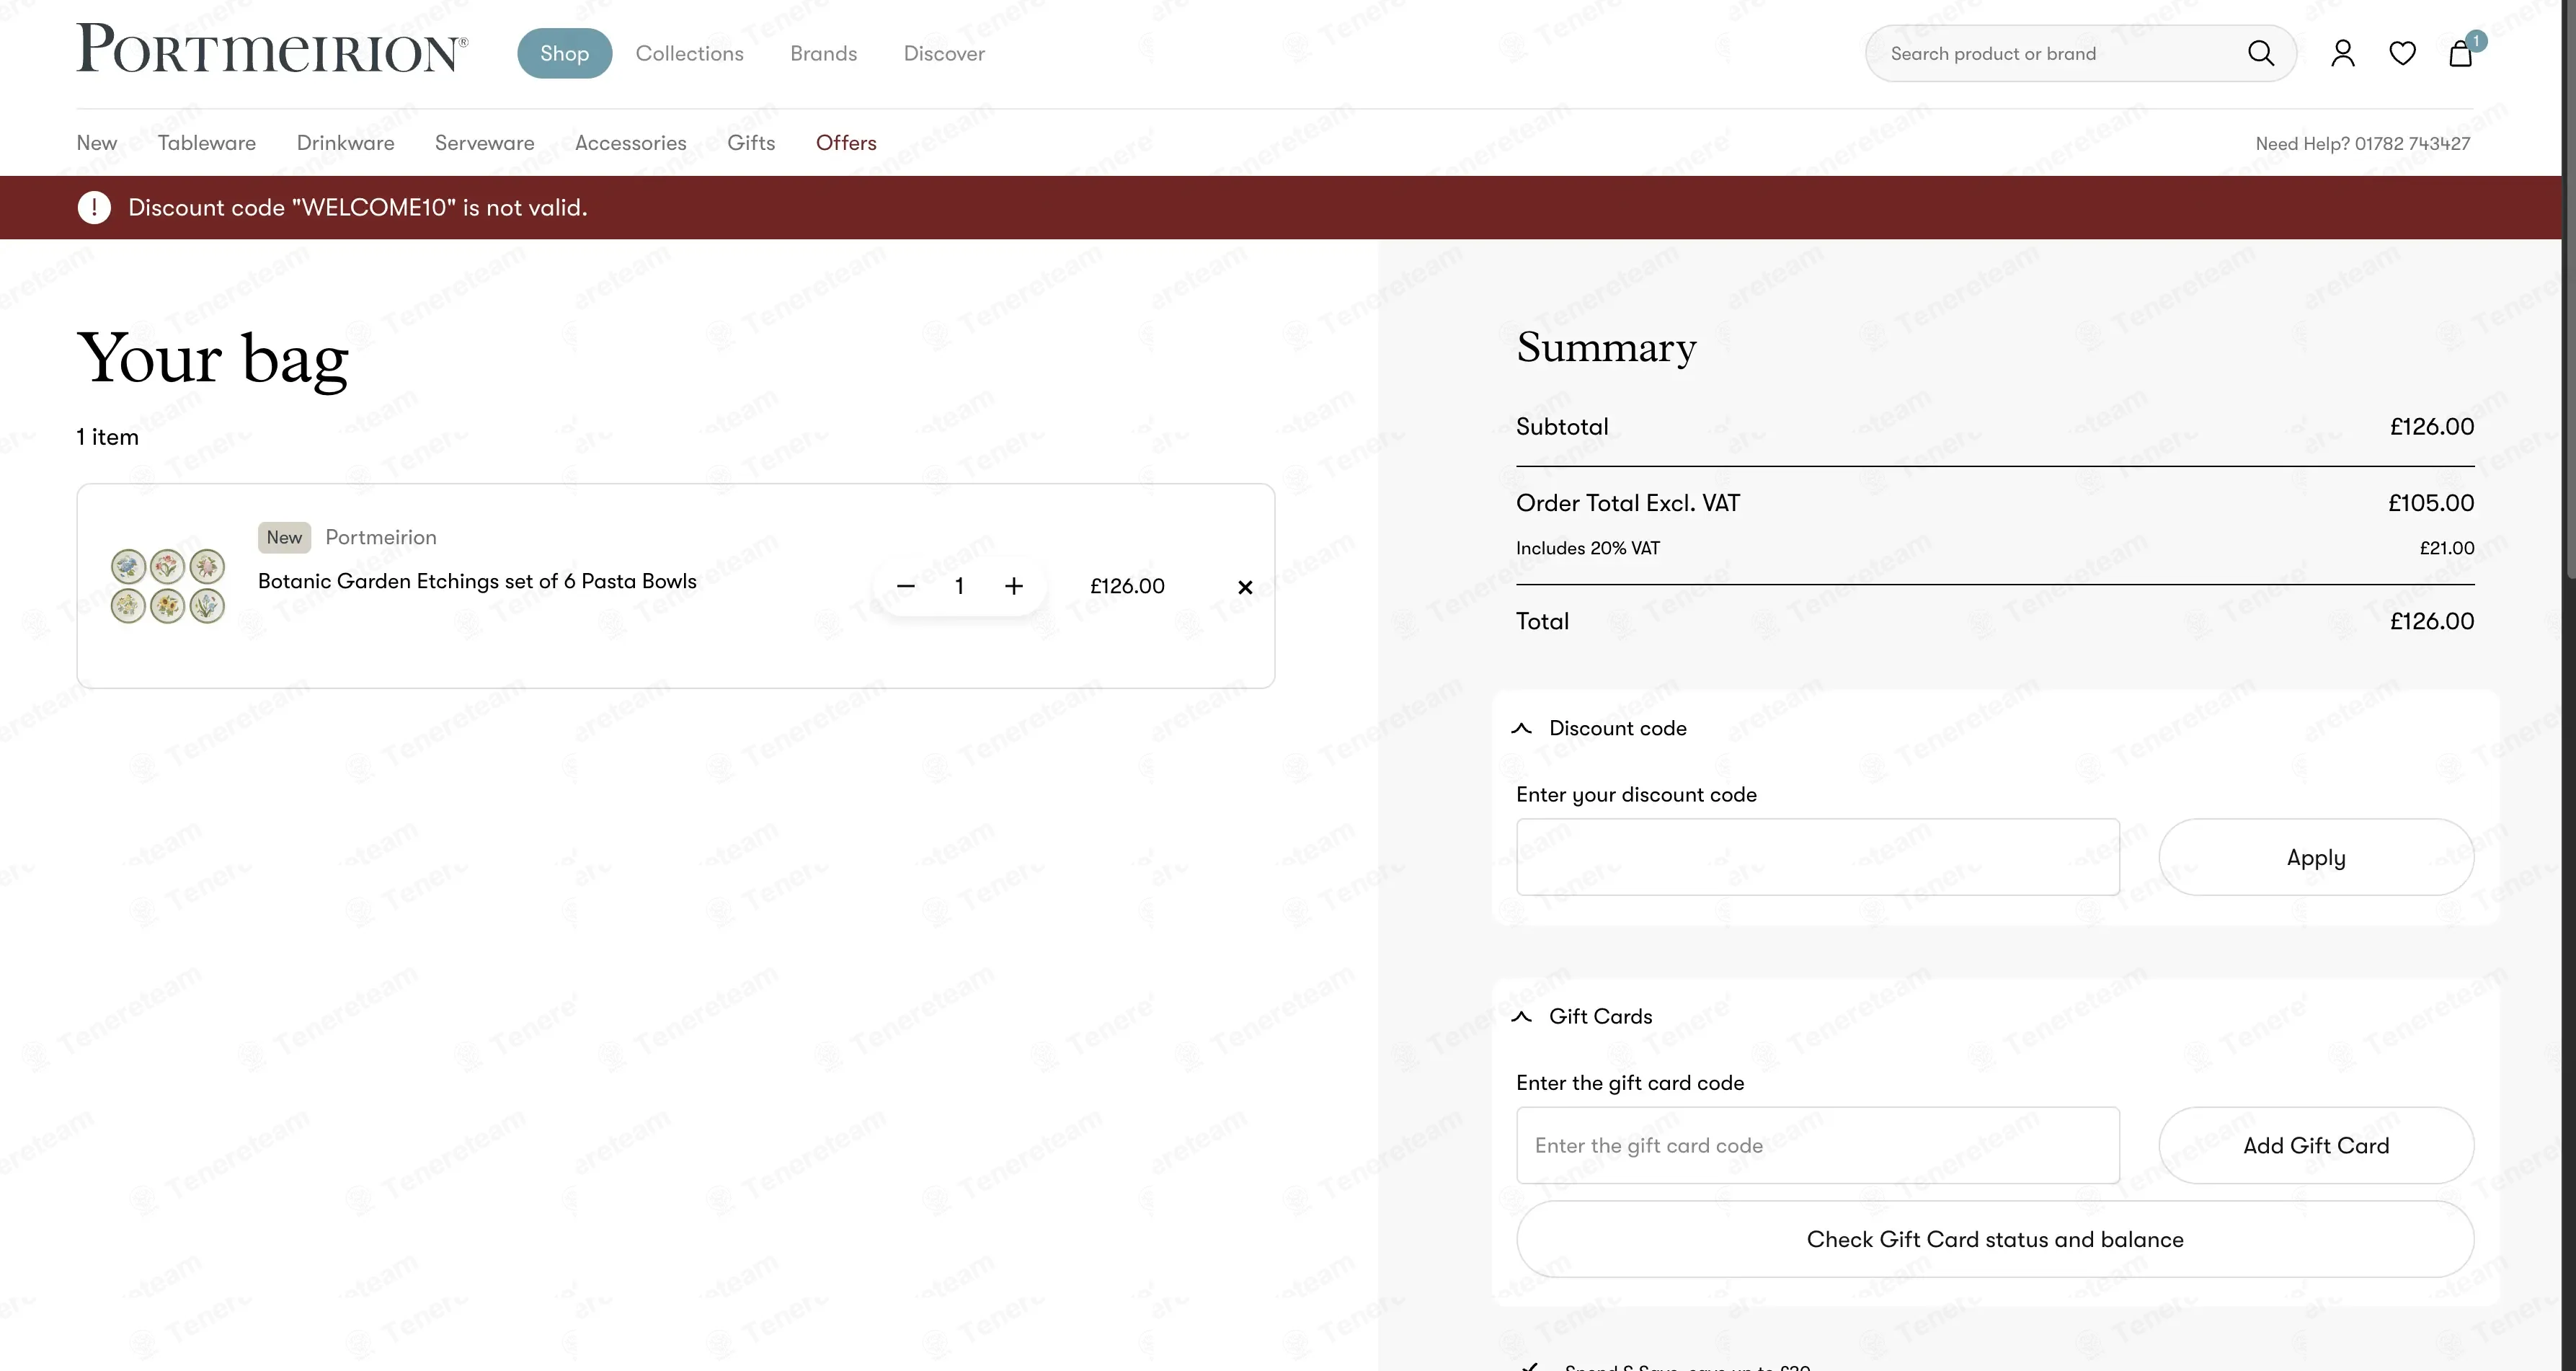The image size is (2576, 1371).
Task: Click the Portmeirion brand label
Action: [381, 537]
